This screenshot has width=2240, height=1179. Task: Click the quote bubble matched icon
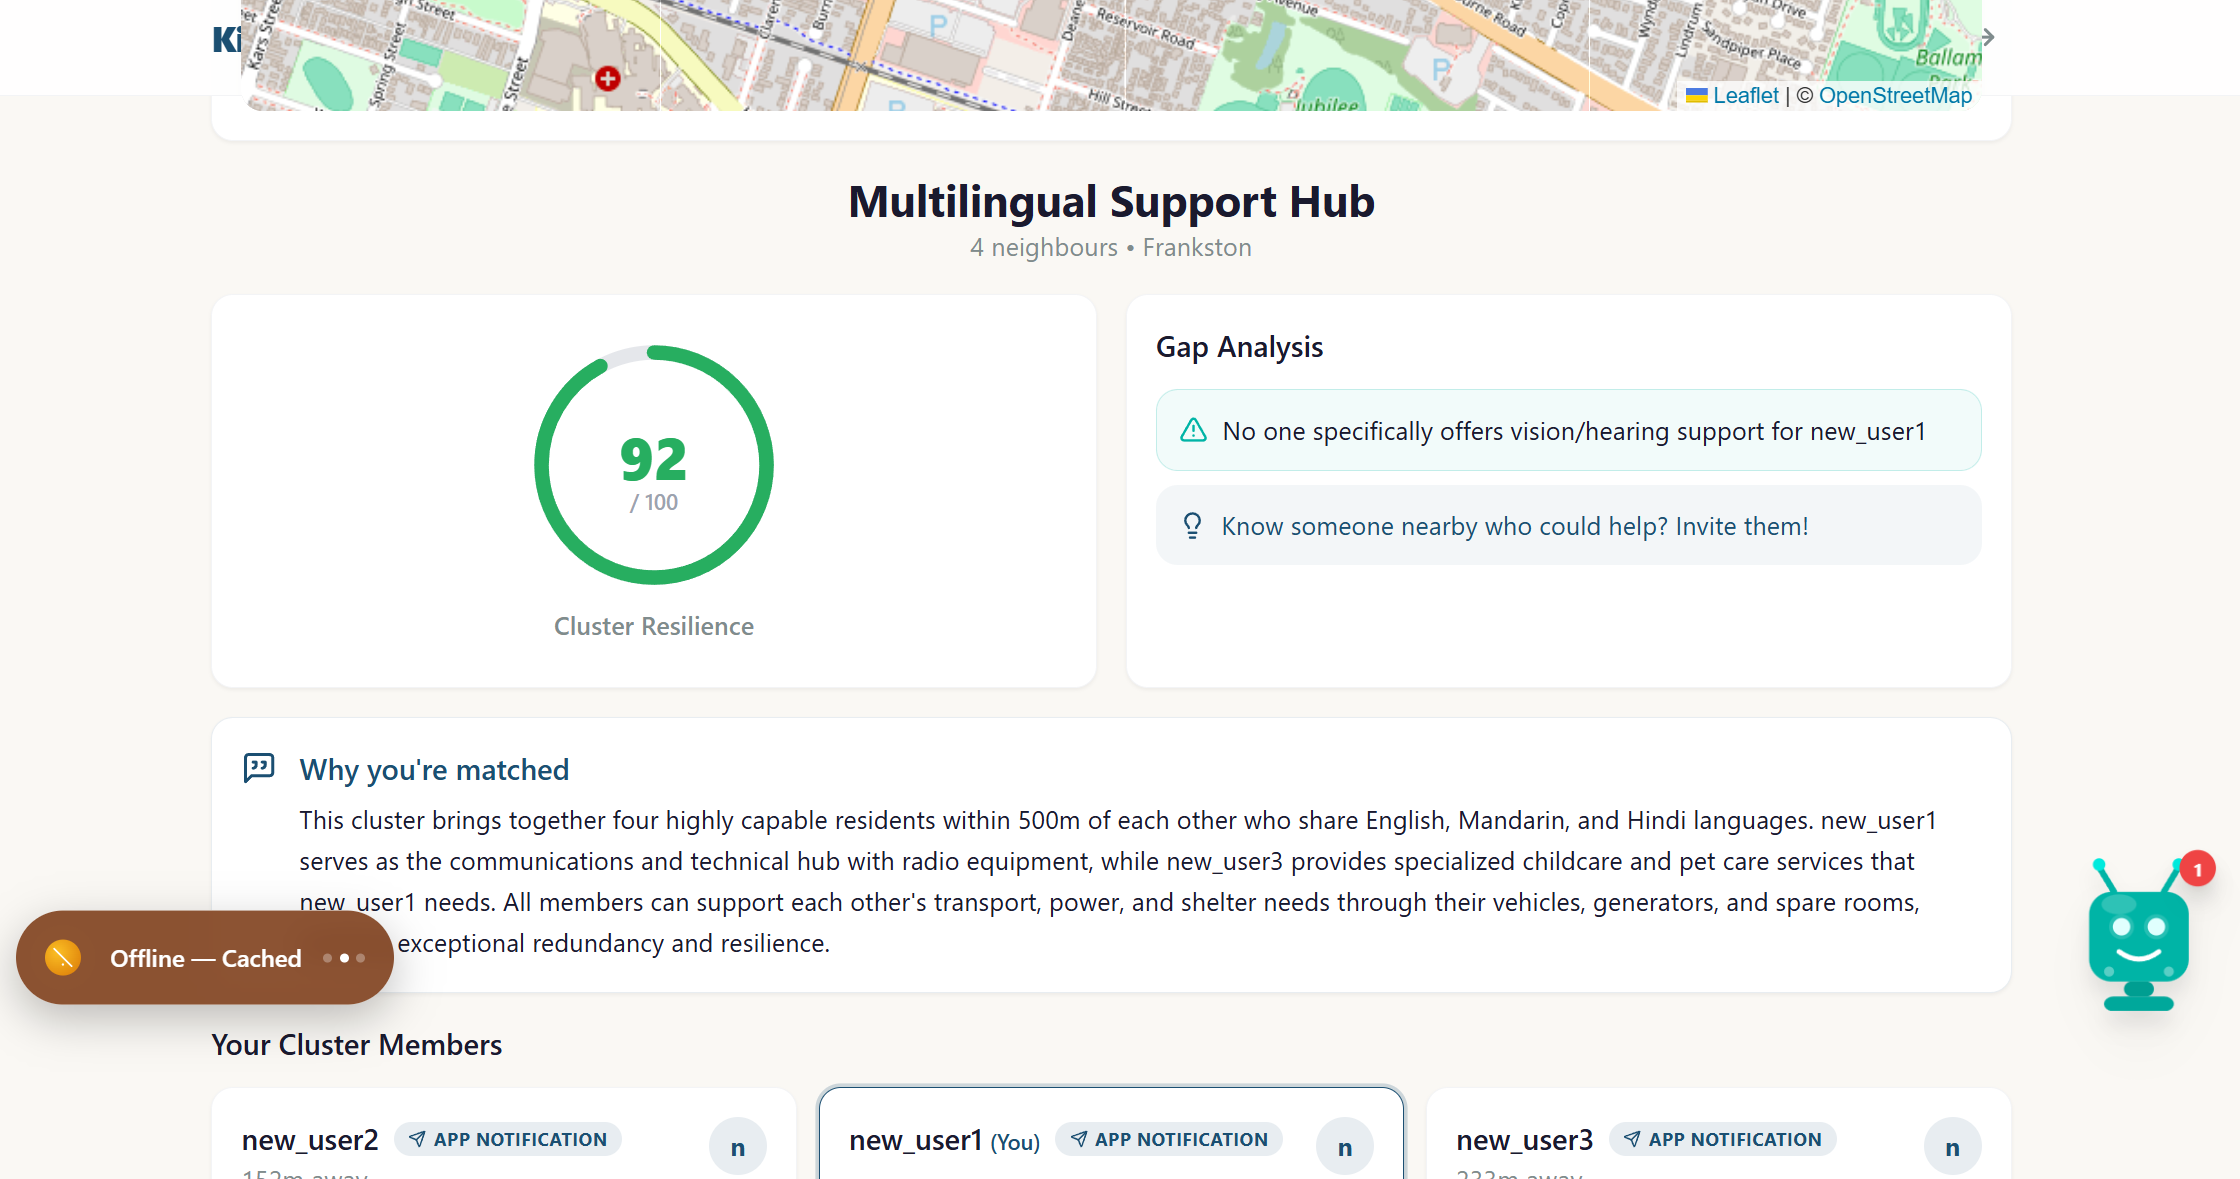tap(259, 768)
